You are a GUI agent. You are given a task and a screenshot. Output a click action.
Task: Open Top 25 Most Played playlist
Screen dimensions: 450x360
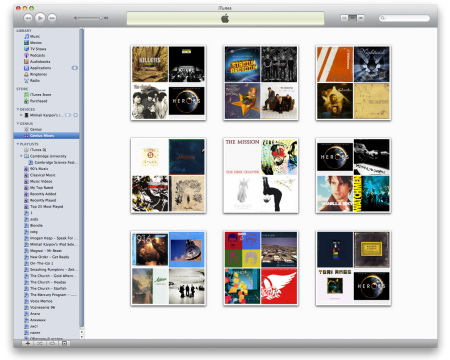click(47, 207)
